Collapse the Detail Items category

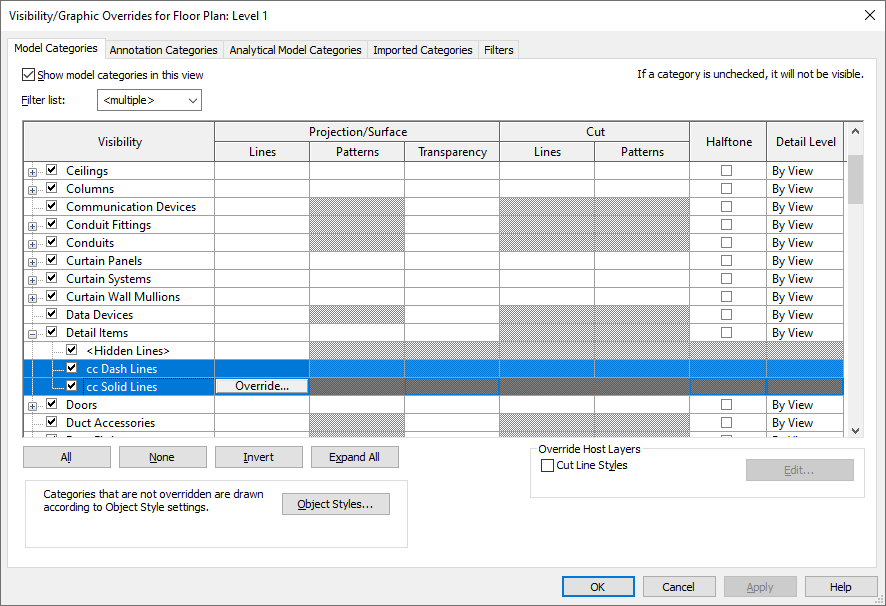32,334
